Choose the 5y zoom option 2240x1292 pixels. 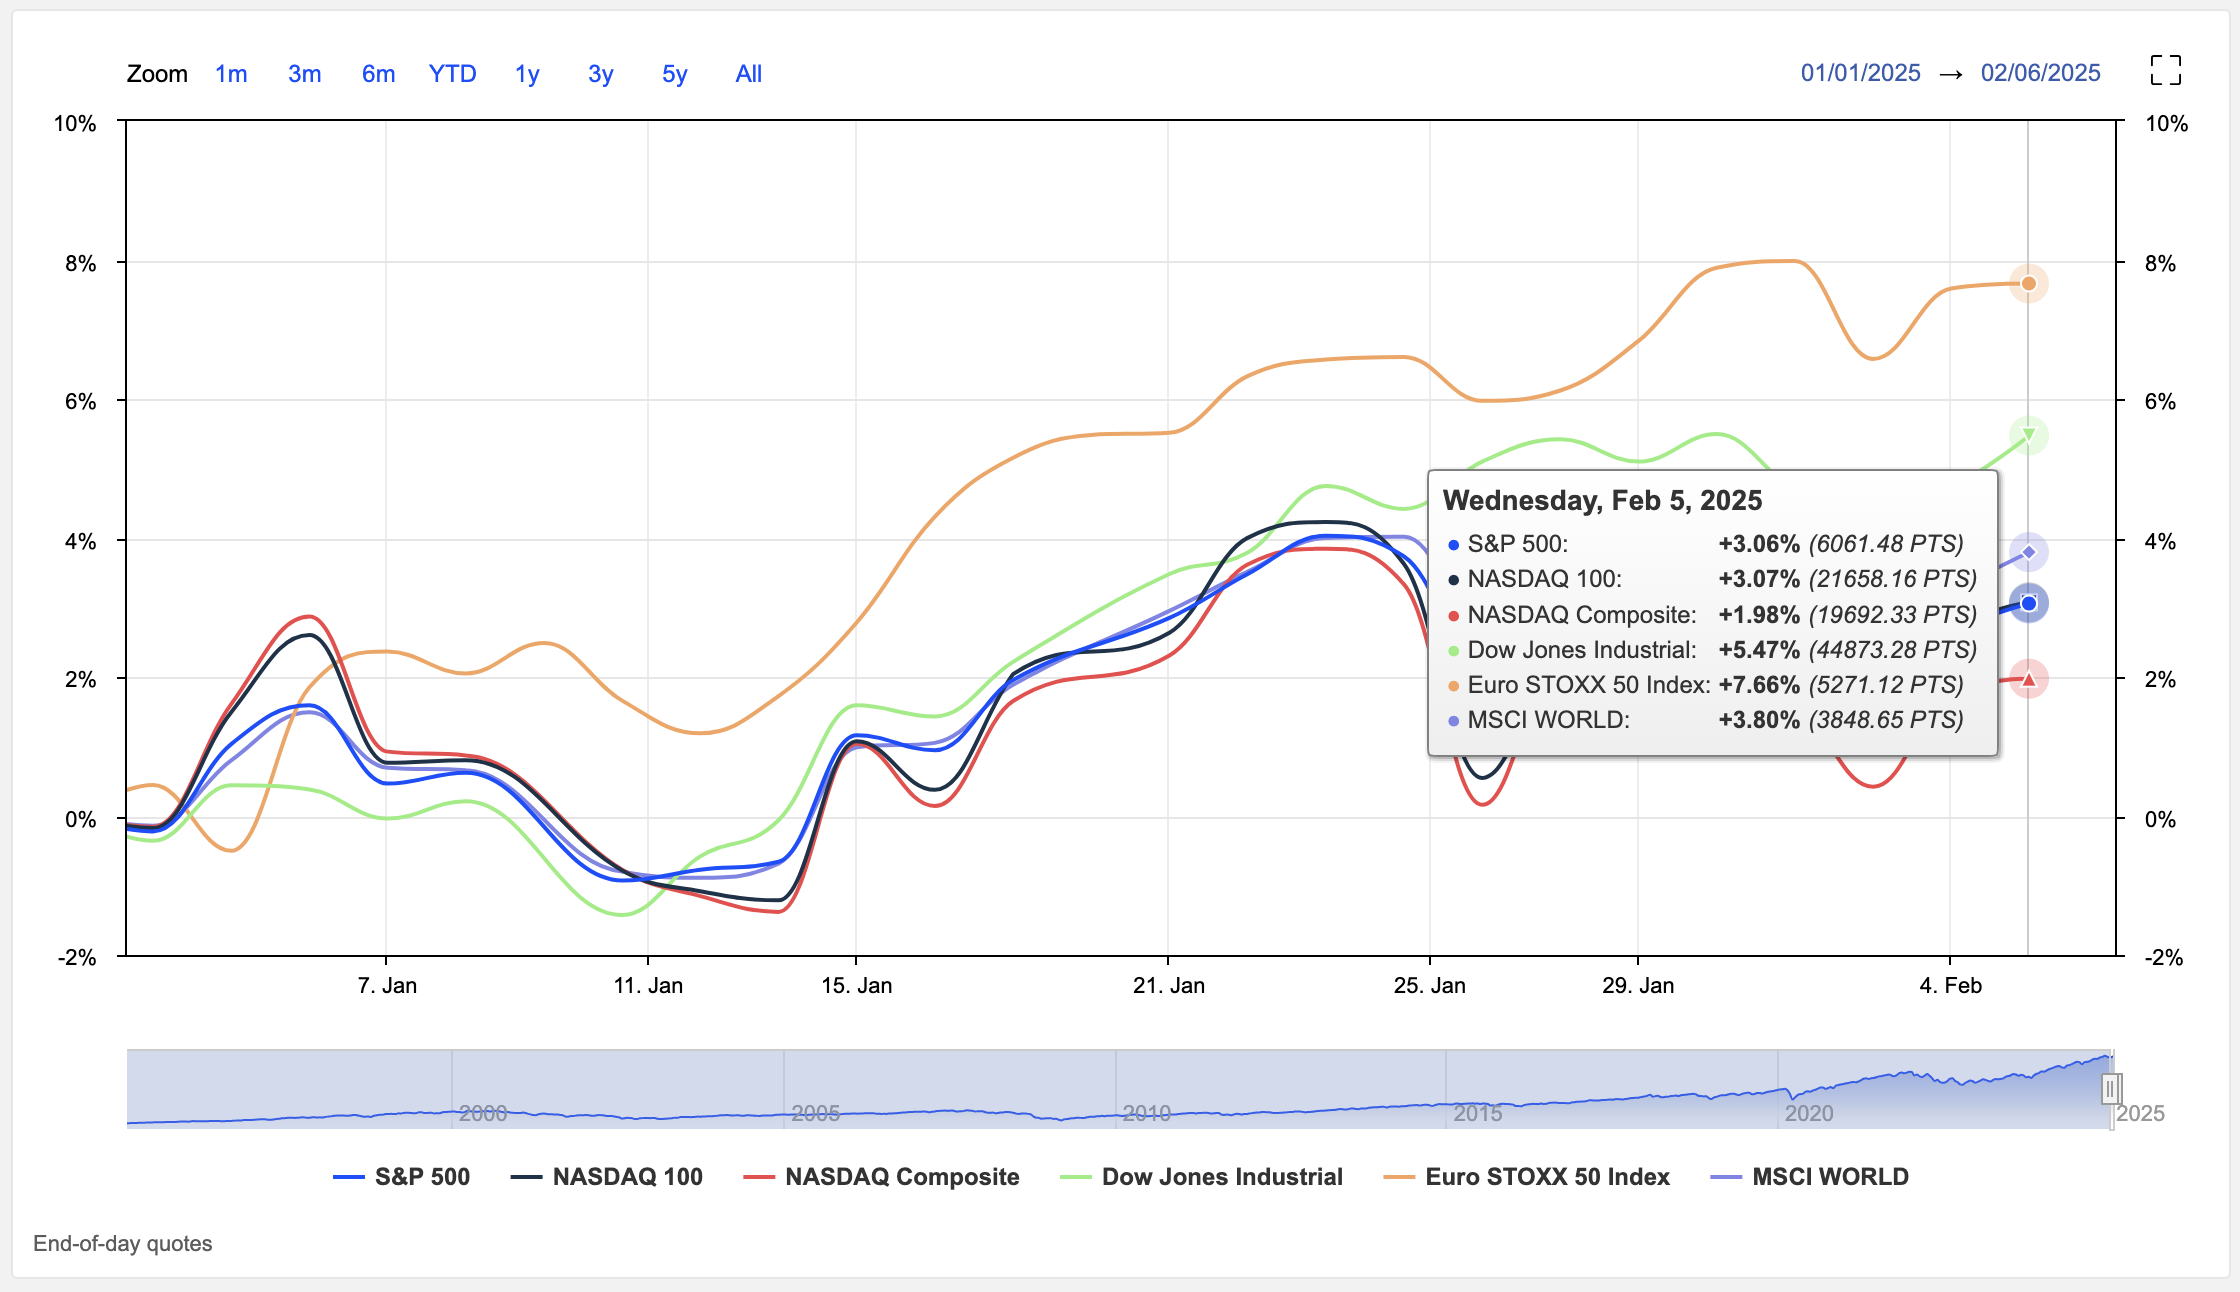pyautogui.click(x=674, y=74)
